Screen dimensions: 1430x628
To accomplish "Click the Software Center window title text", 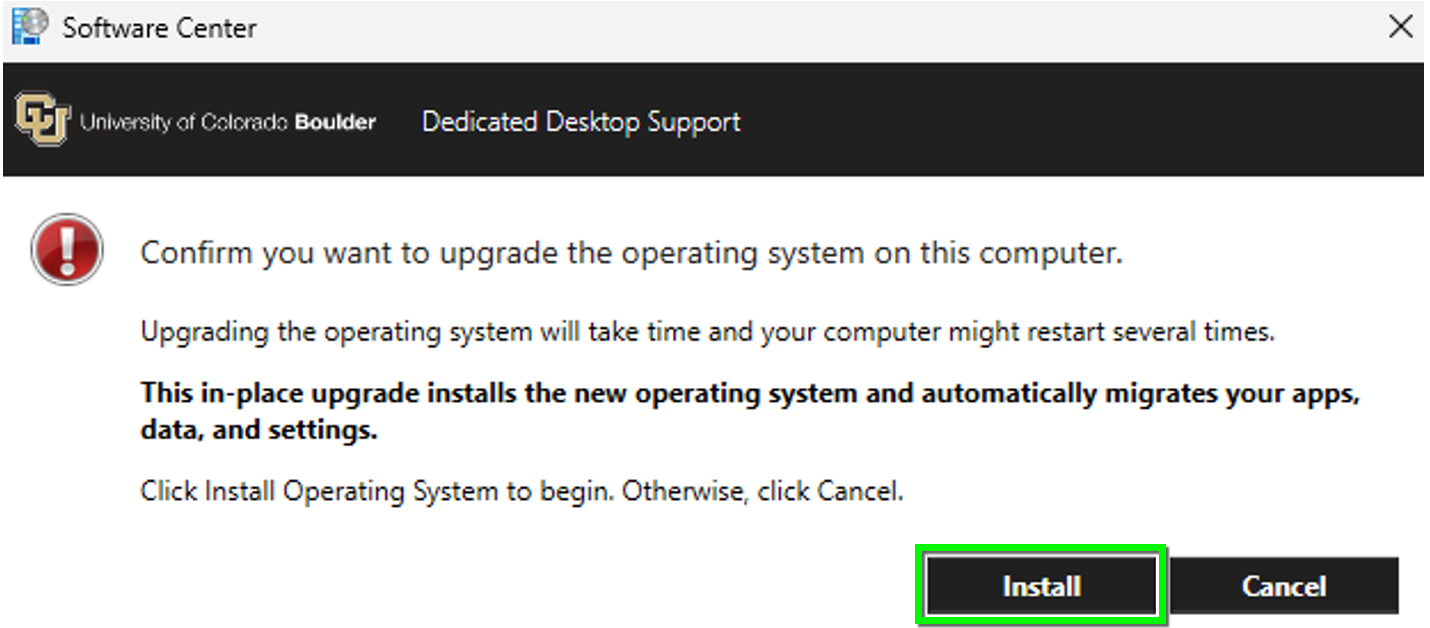I will click(159, 28).
